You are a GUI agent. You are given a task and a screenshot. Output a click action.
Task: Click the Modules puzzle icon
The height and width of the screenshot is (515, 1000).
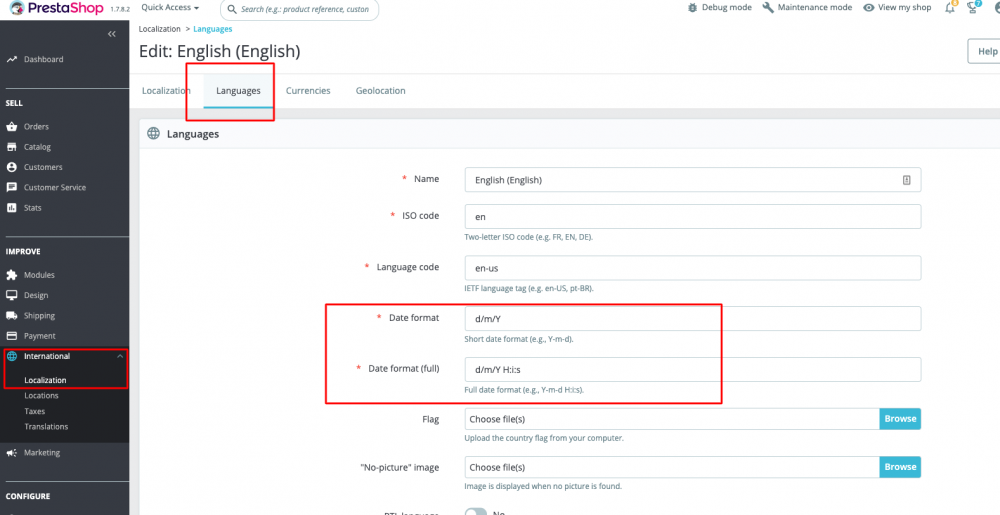(x=11, y=275)
